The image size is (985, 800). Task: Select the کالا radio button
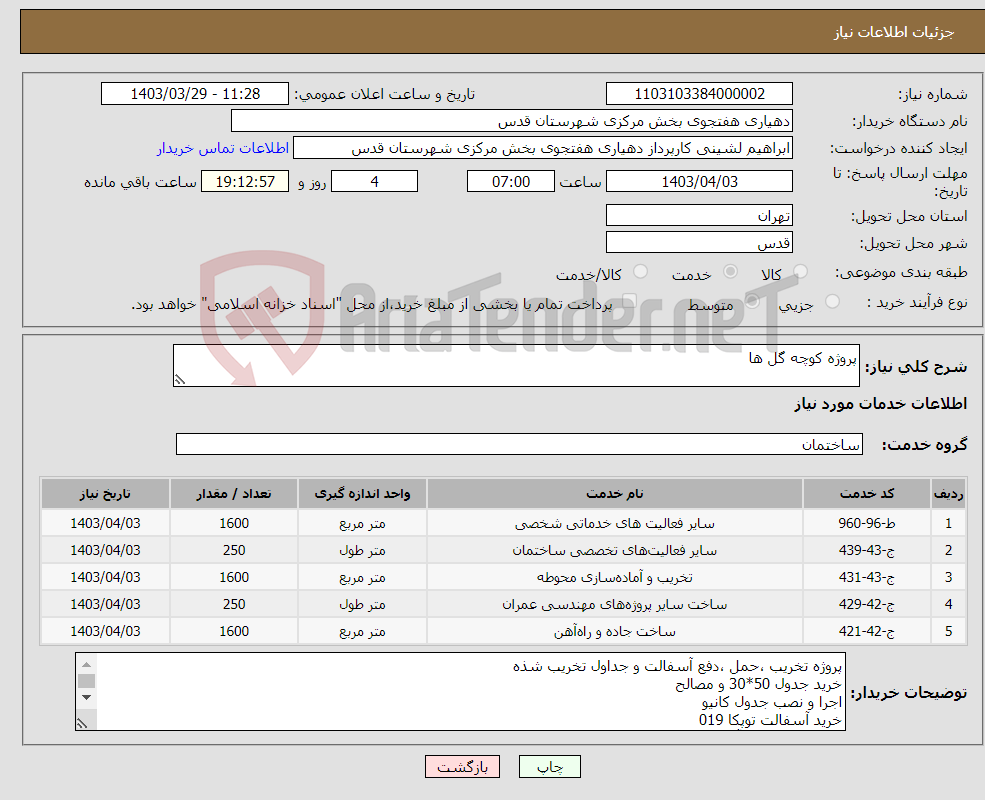(800, 272)
